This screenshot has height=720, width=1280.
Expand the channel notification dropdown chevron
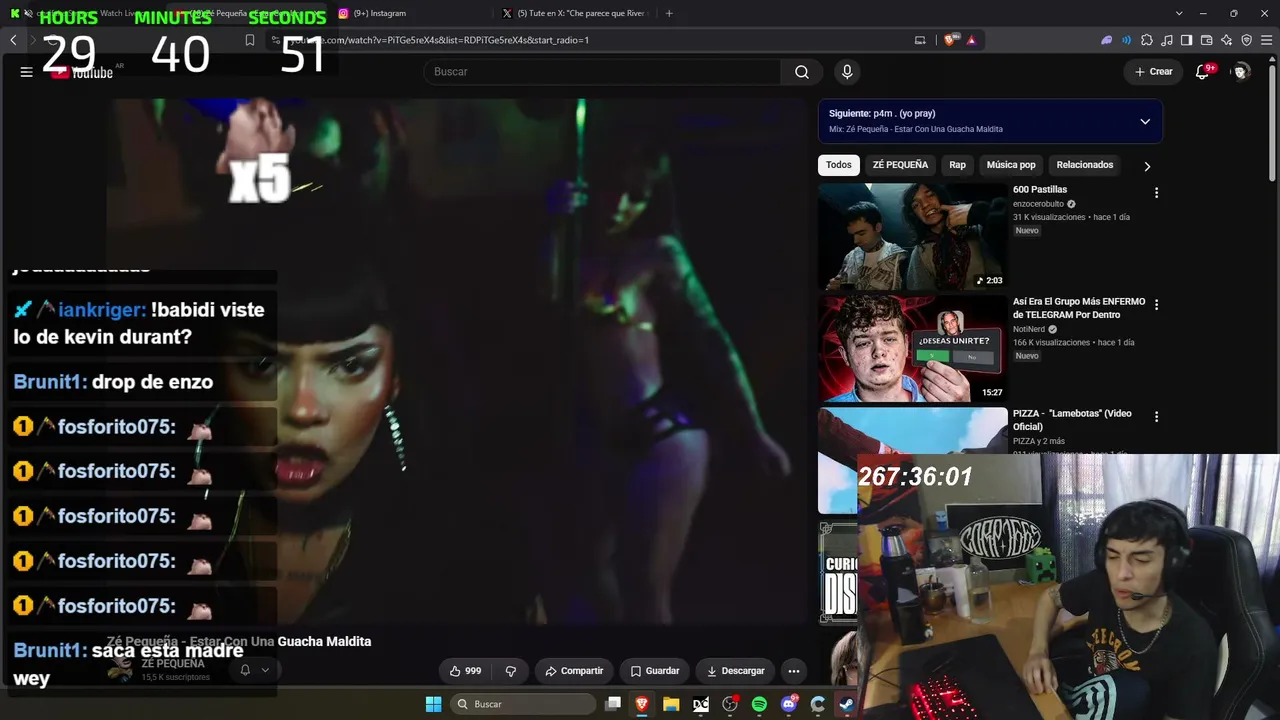[265, 670]
